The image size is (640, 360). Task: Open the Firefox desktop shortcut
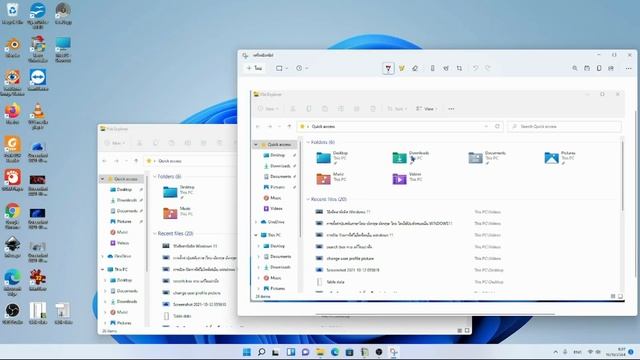click(x=12, y=114)
